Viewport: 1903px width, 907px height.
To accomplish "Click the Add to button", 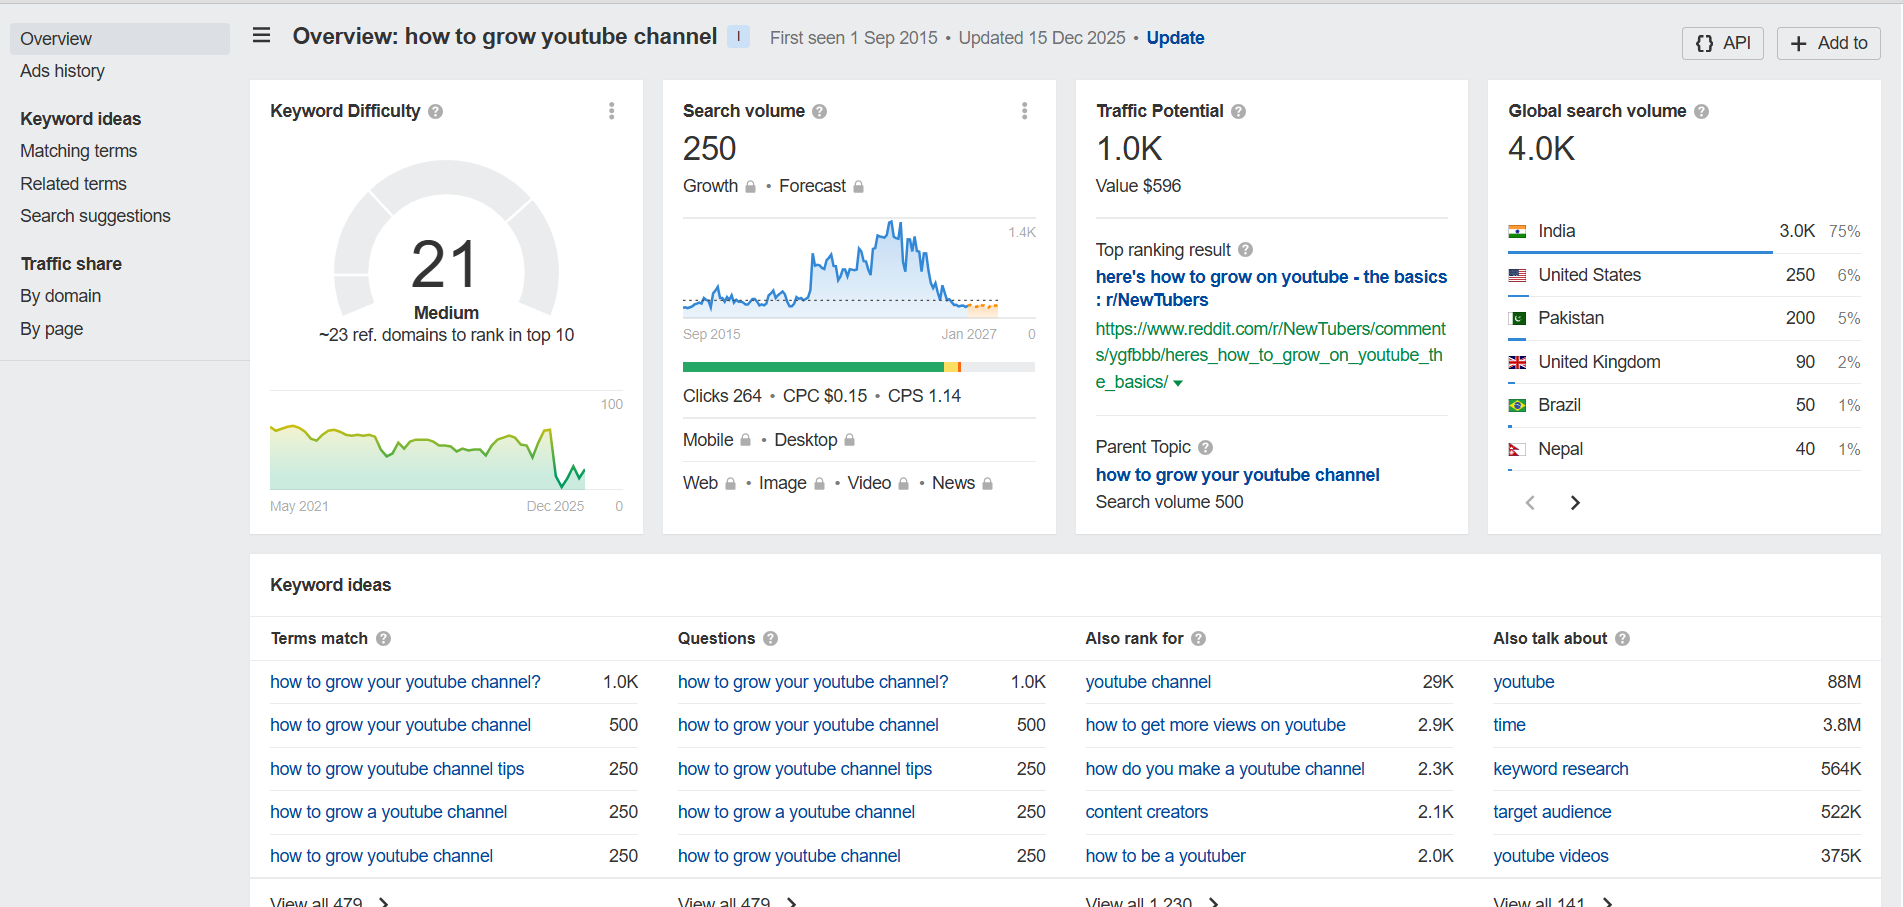I will coord(1829,43).
